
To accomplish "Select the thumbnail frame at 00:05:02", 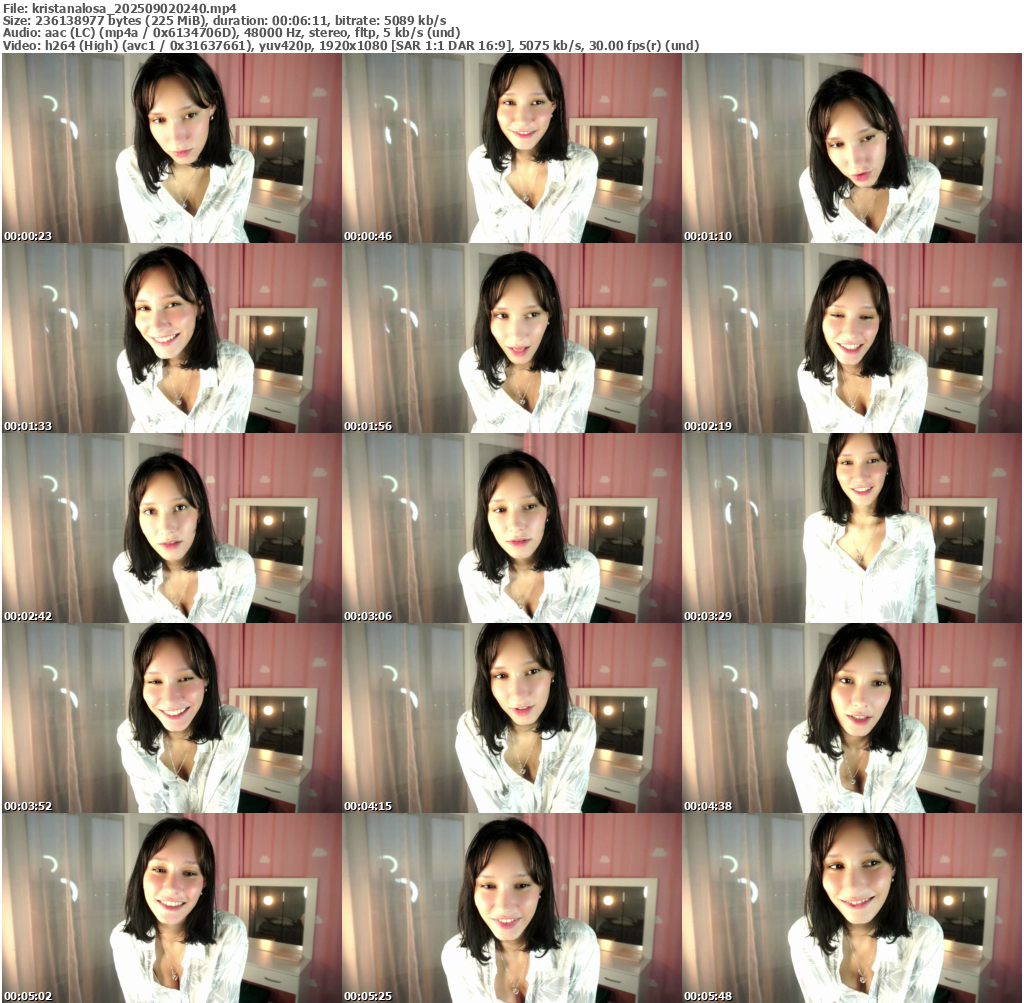I will pos(172,908).
